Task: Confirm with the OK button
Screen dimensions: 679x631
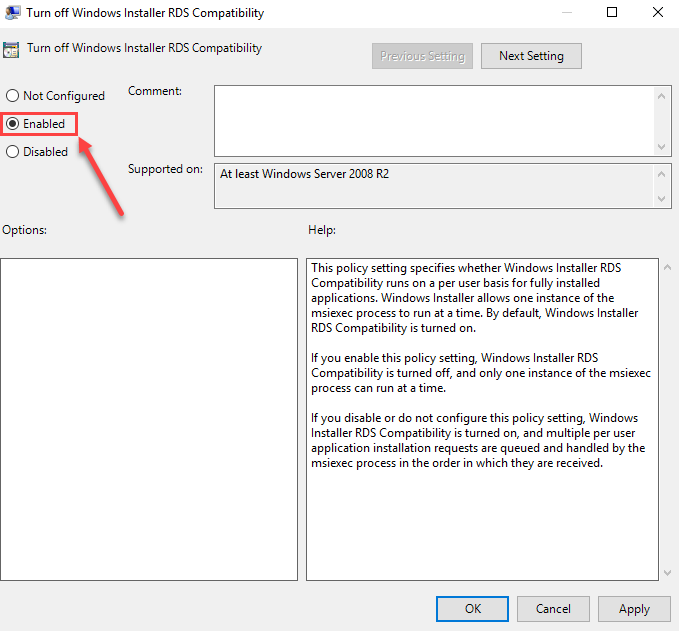Action: [x=472, y=608]
